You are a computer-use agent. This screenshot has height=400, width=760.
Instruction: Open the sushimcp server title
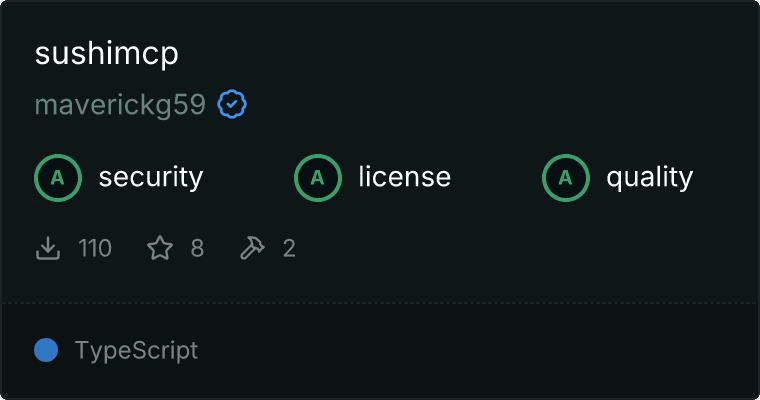pos(107,54)
